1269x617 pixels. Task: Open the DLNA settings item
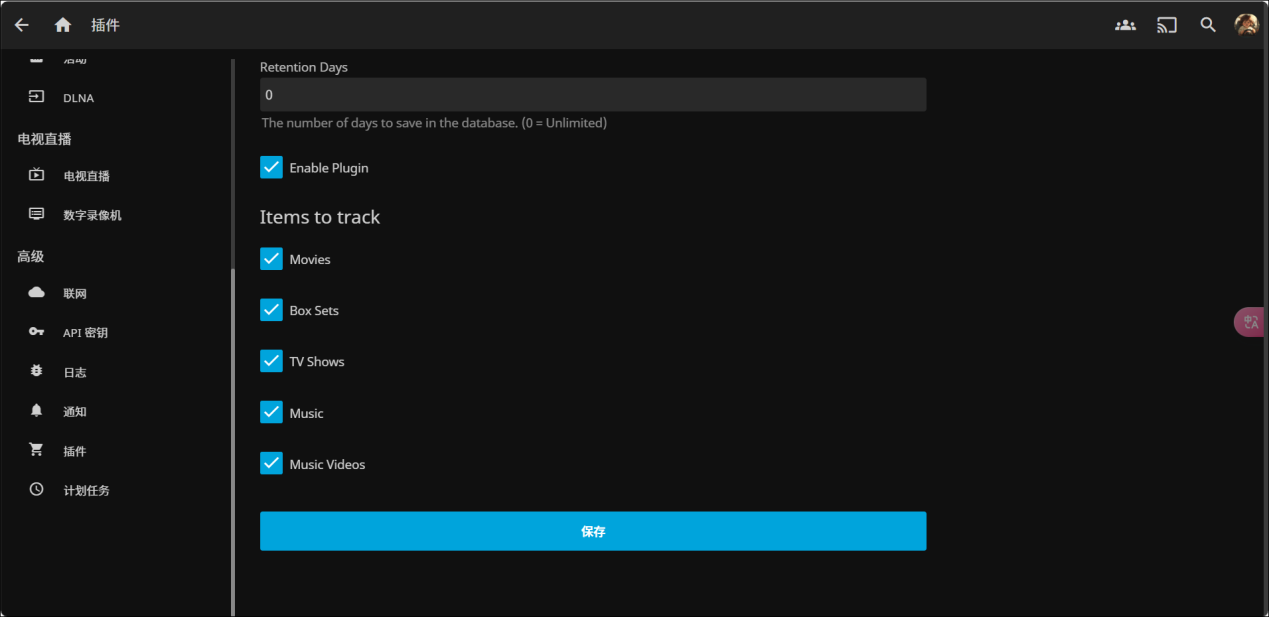pyautogui.click(x=78, y=98)
